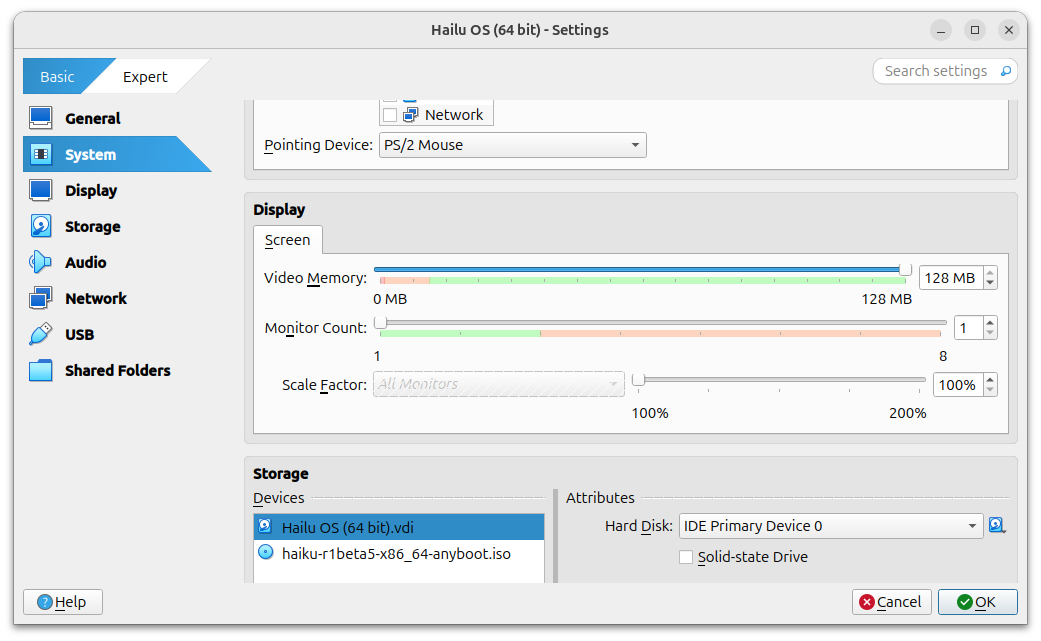This screenshot has height=641, width=1041.
Task: Click the Monitor Count value field
Action: tap(969, 328)
